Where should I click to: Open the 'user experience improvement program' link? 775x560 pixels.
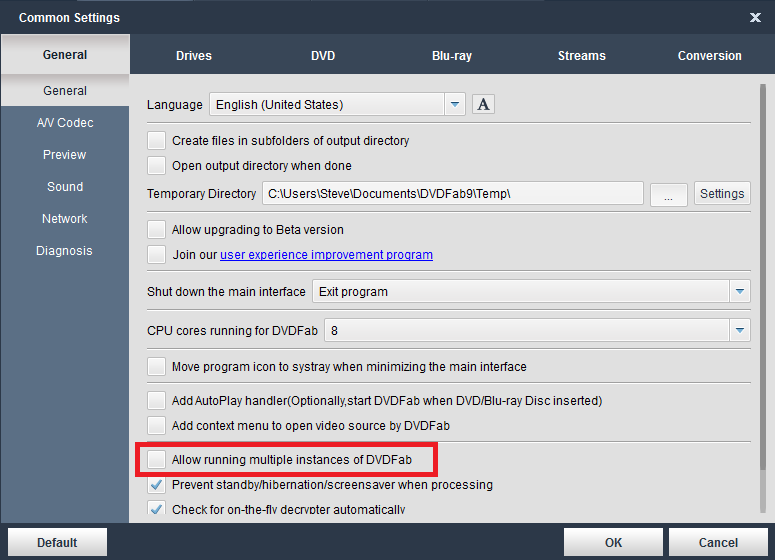326,255
